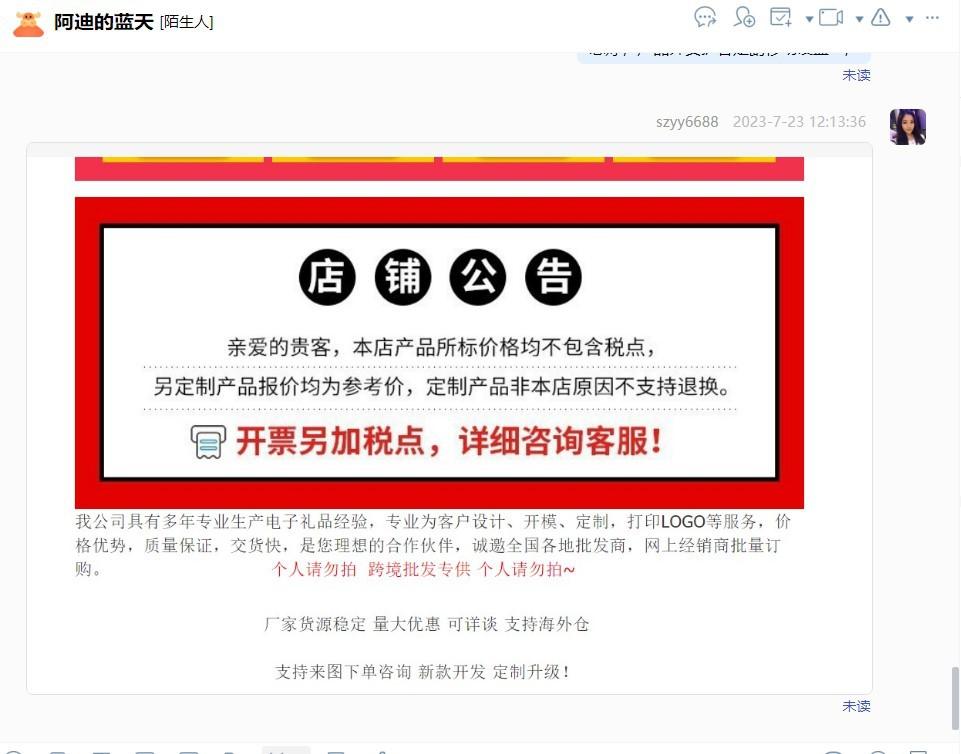This screenshot has width=961, height=754.
Task: Open szyy6688's profile avatar photo
Action: 908,127
